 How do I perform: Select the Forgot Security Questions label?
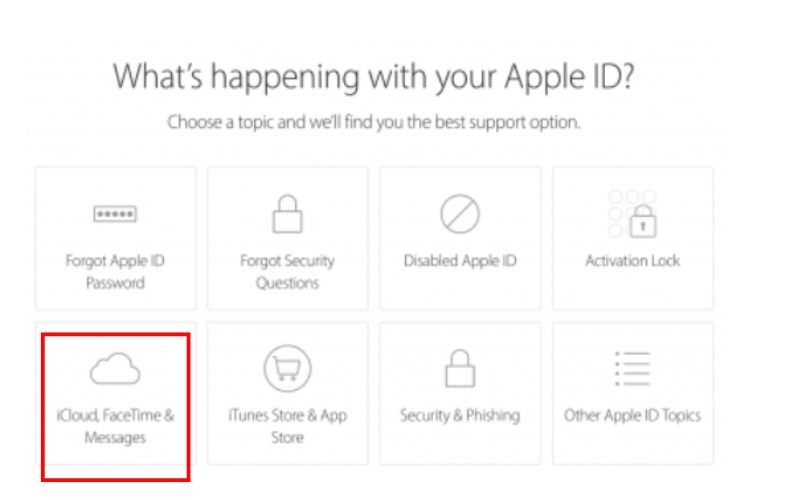(287, 272)
